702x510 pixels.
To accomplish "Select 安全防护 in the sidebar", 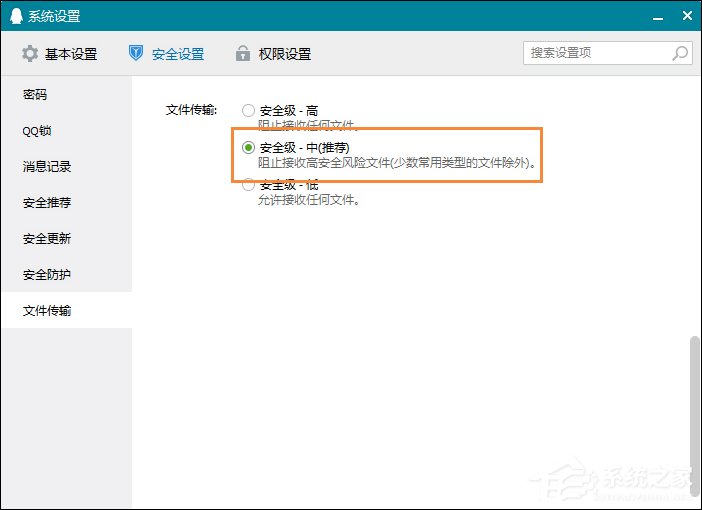I will tap(47, 275).
